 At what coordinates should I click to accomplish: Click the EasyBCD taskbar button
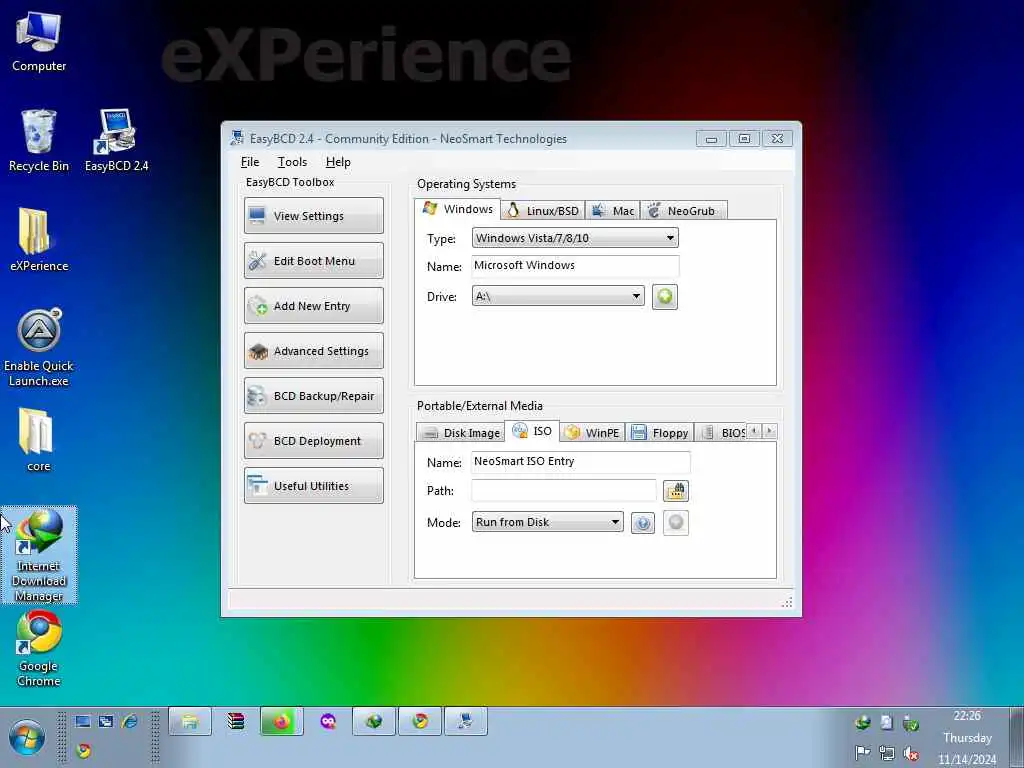(466, 722)
